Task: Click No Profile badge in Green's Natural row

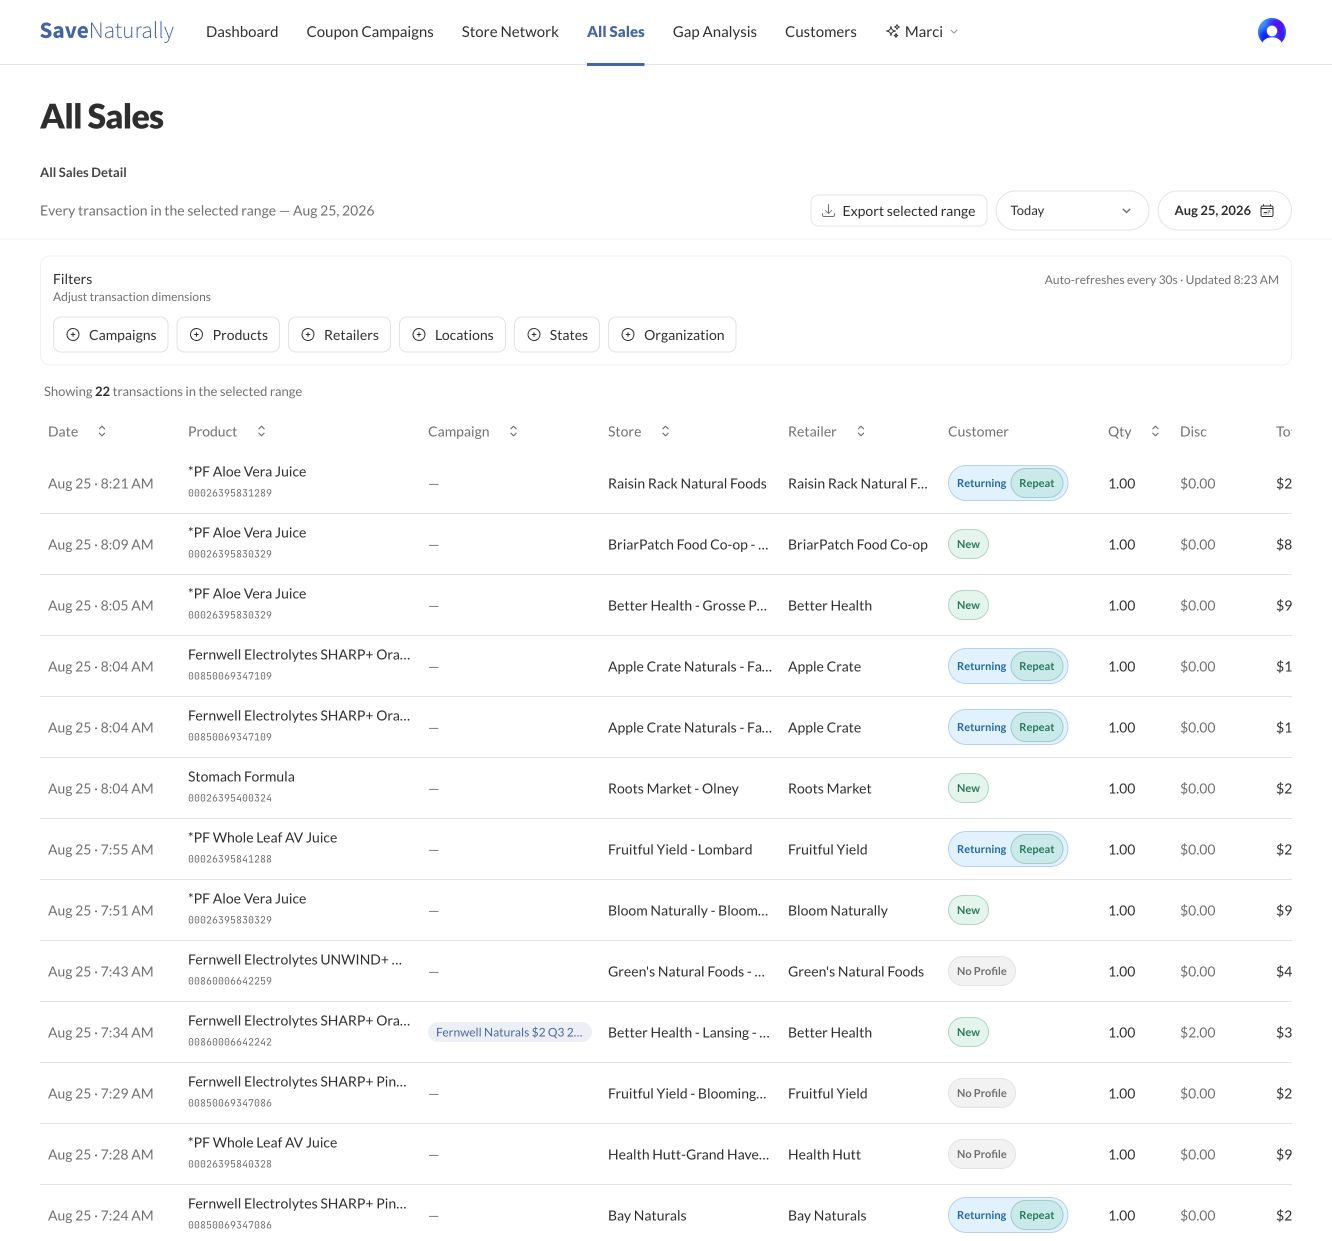Action: [982, 972]
